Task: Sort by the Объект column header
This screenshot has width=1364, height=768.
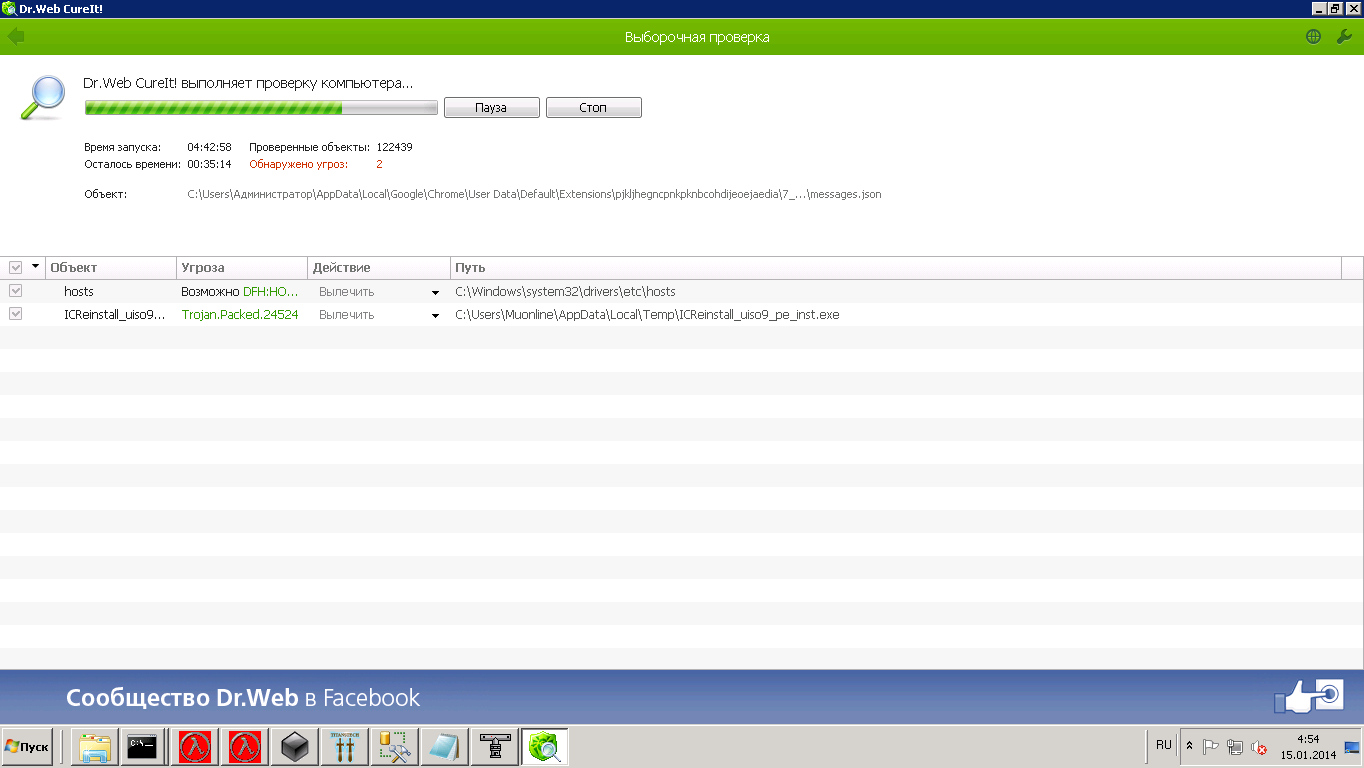Action: [x=111, y=268]
